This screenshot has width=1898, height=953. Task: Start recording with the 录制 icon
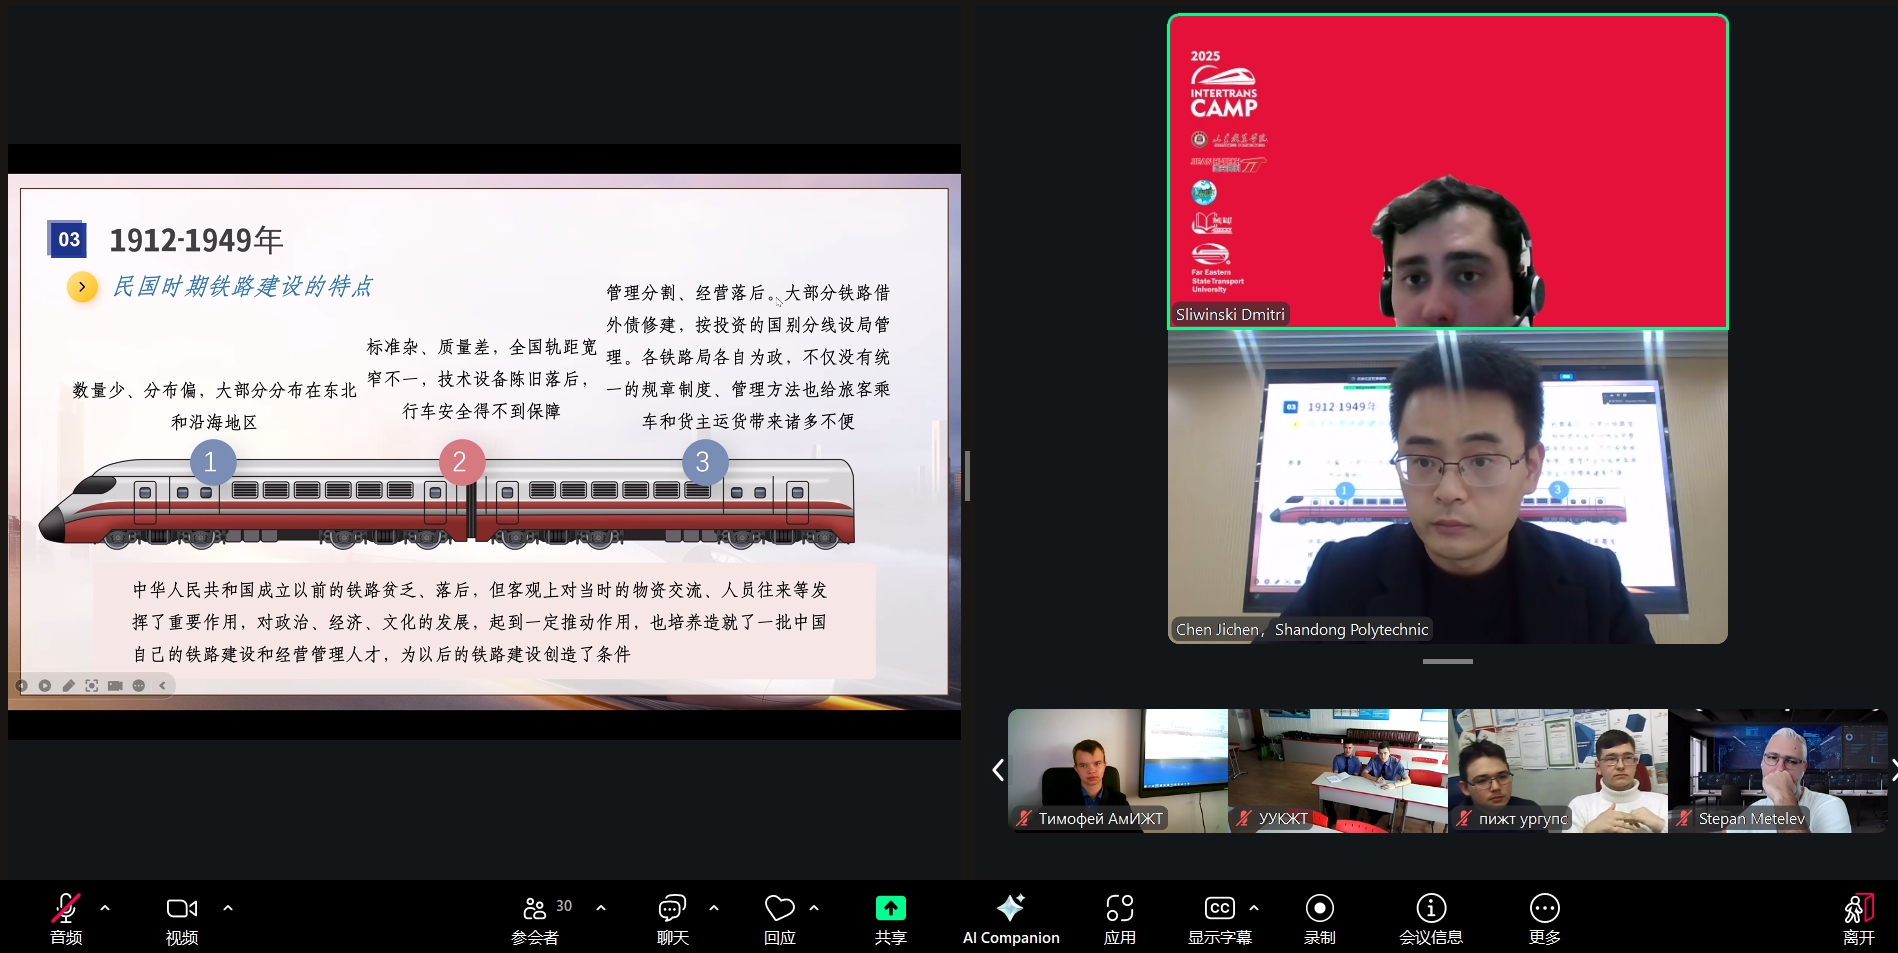click(1319, 917)
